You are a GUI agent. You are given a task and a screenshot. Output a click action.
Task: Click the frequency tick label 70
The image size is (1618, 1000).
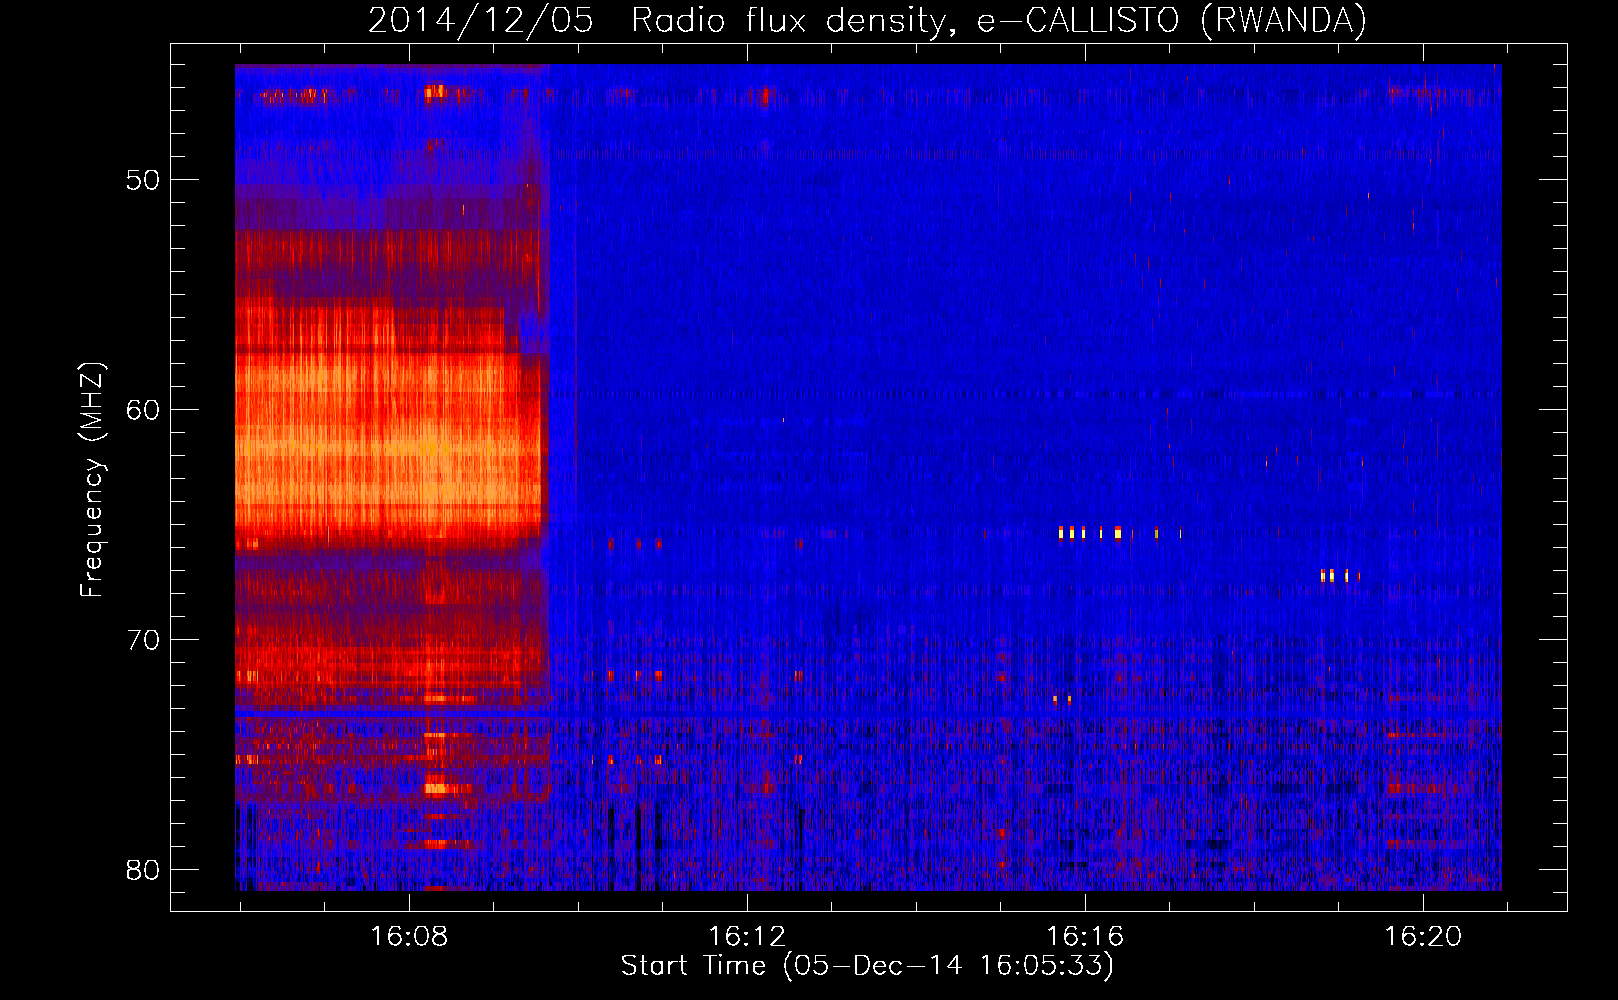click(143, 640)
